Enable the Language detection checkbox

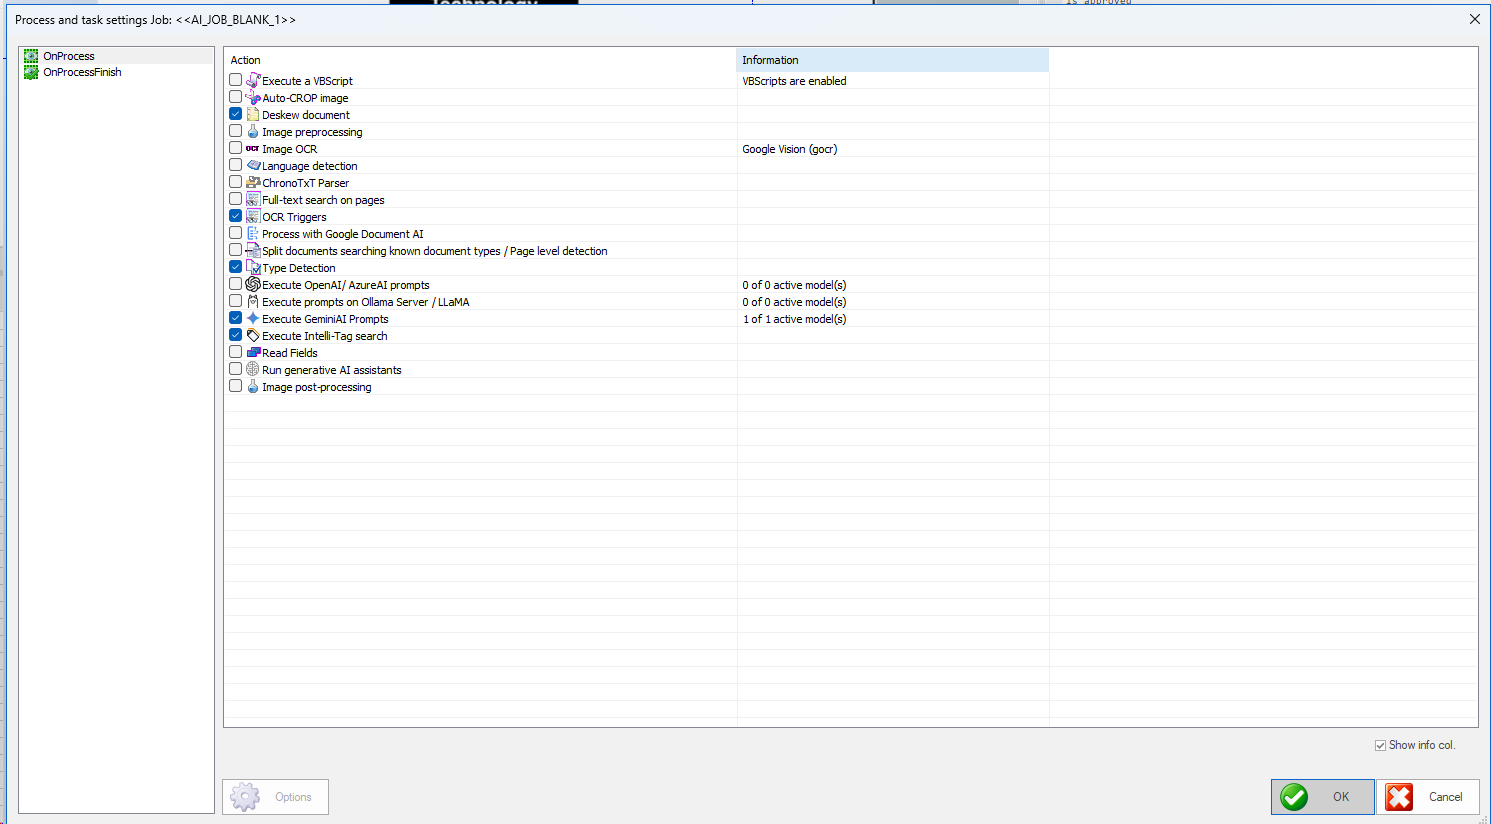pyautogui.click(x=236, y=166)
